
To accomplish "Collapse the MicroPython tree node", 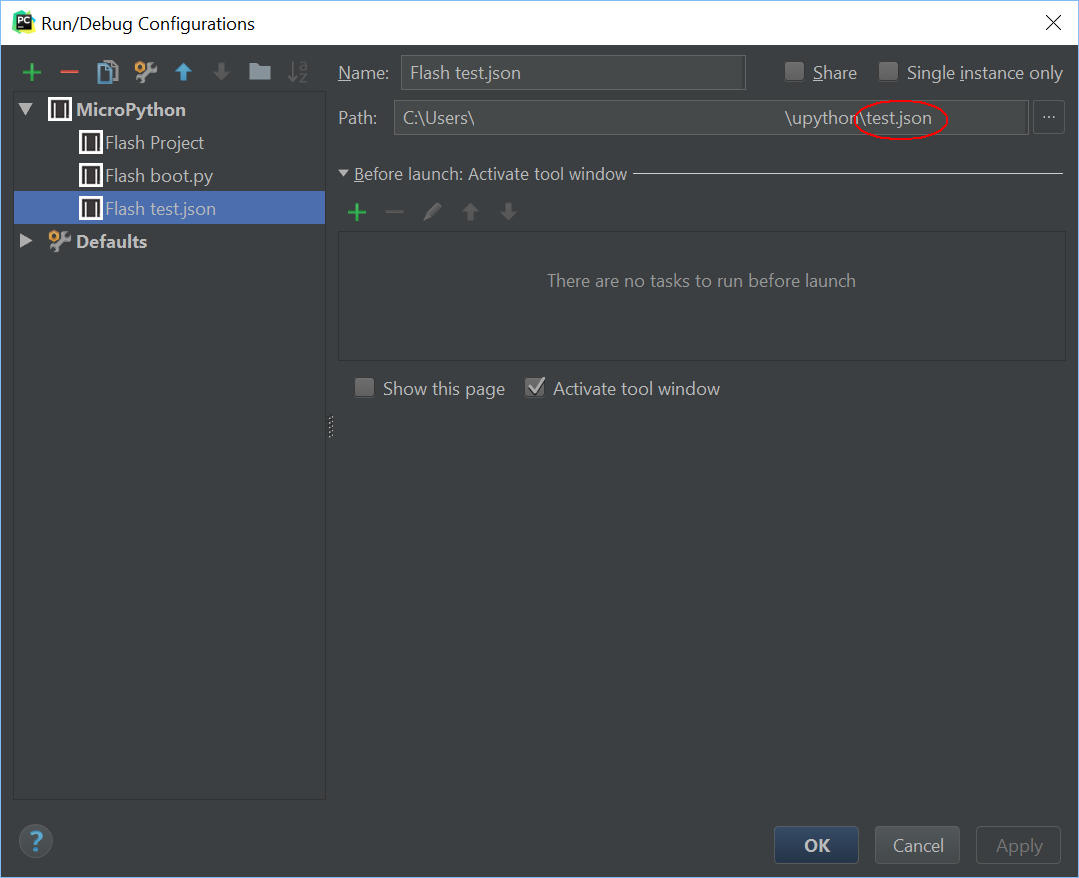I will point(26,109).
